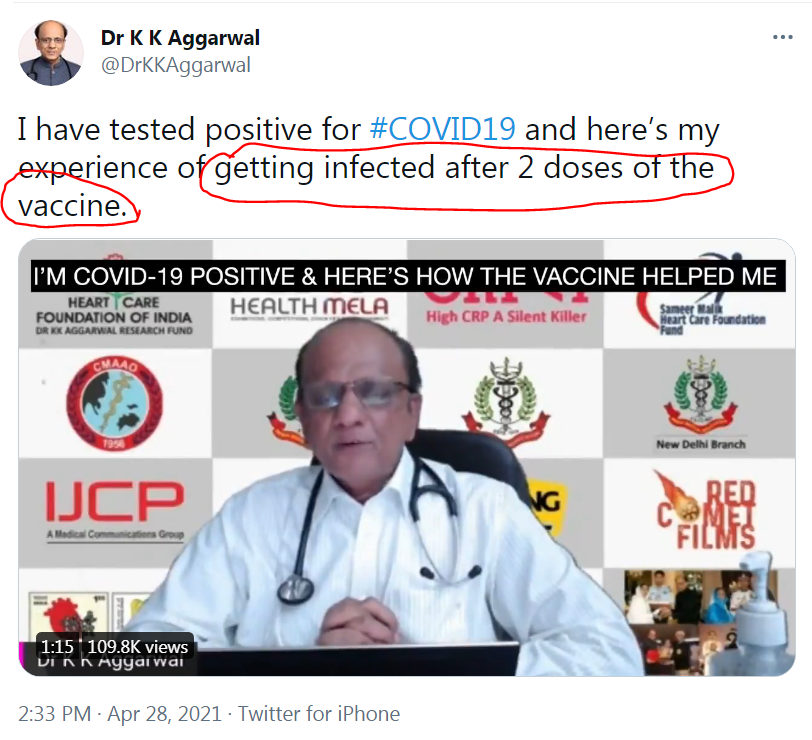Click the 109.8K views counter
The height and width of the screenshot is (740, 812).
pos(138,647)
